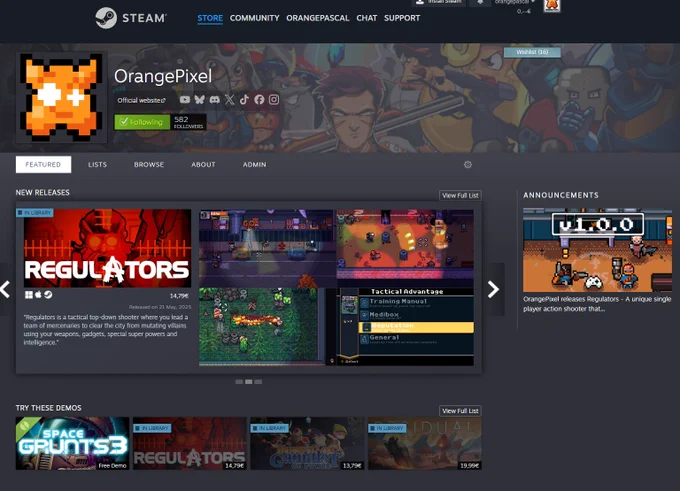
Task: Click the 'Released on 21 May, 2025' text
Action: [160, 307]
